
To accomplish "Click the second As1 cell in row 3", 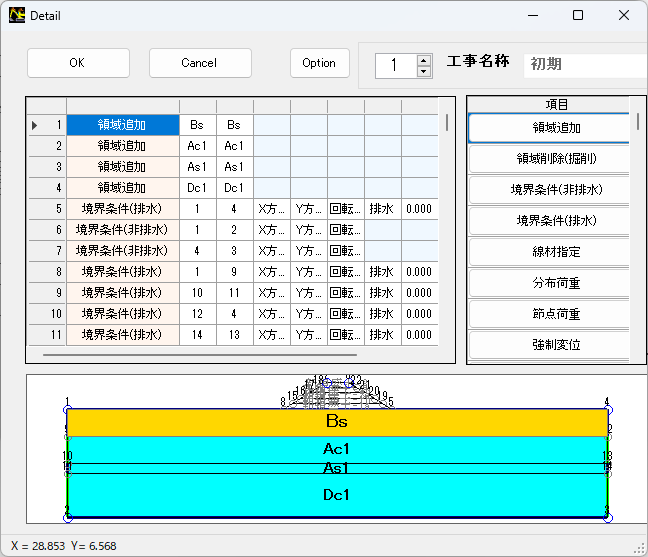I will pos(235,167).
